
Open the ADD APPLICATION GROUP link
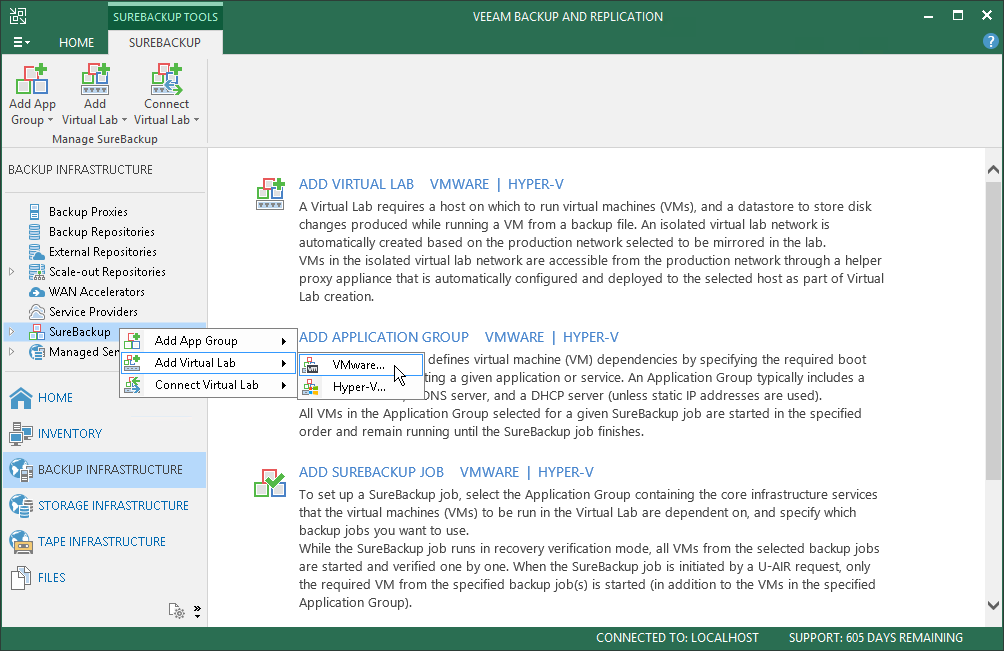click(384, 337)
